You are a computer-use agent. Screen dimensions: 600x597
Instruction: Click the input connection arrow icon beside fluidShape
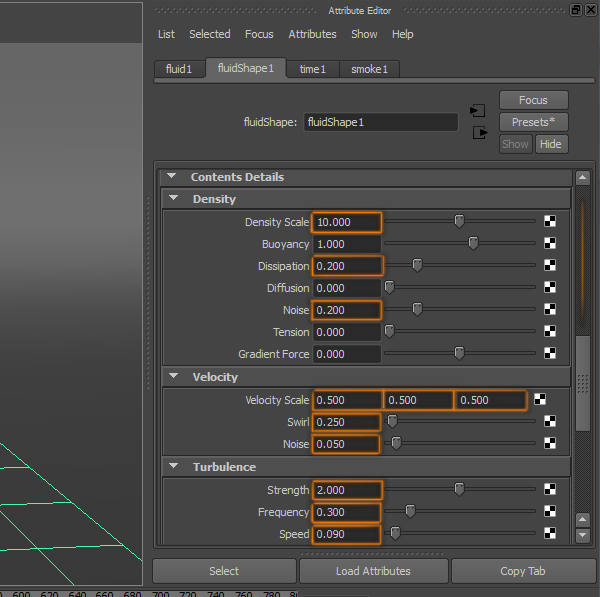point(478,110)
